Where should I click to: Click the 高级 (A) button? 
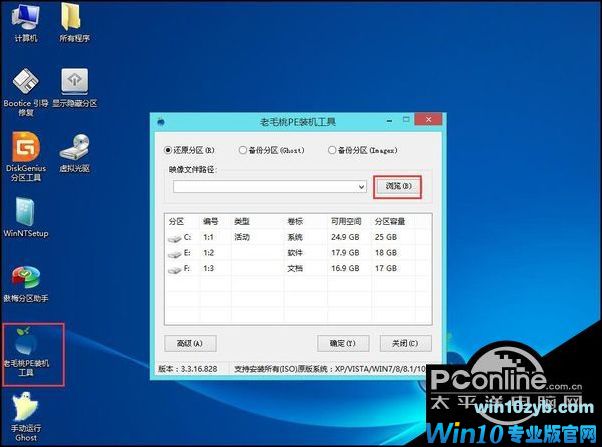click(190, 343)
